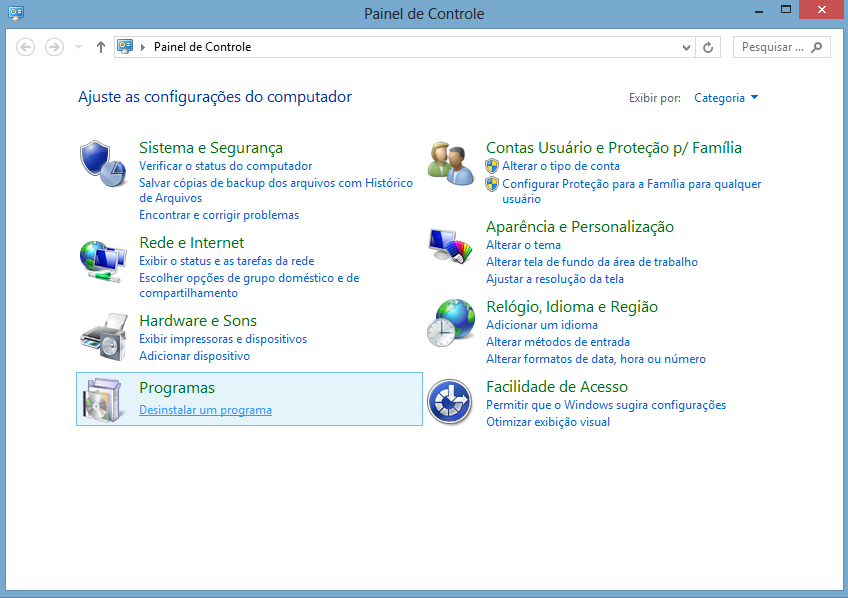Click Configurar Proteção para a Família link

[x=632, y=191]
